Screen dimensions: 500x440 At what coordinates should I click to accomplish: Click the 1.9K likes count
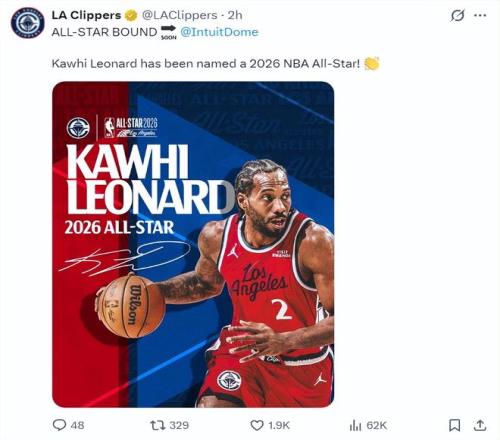click(x=279, y=425)
